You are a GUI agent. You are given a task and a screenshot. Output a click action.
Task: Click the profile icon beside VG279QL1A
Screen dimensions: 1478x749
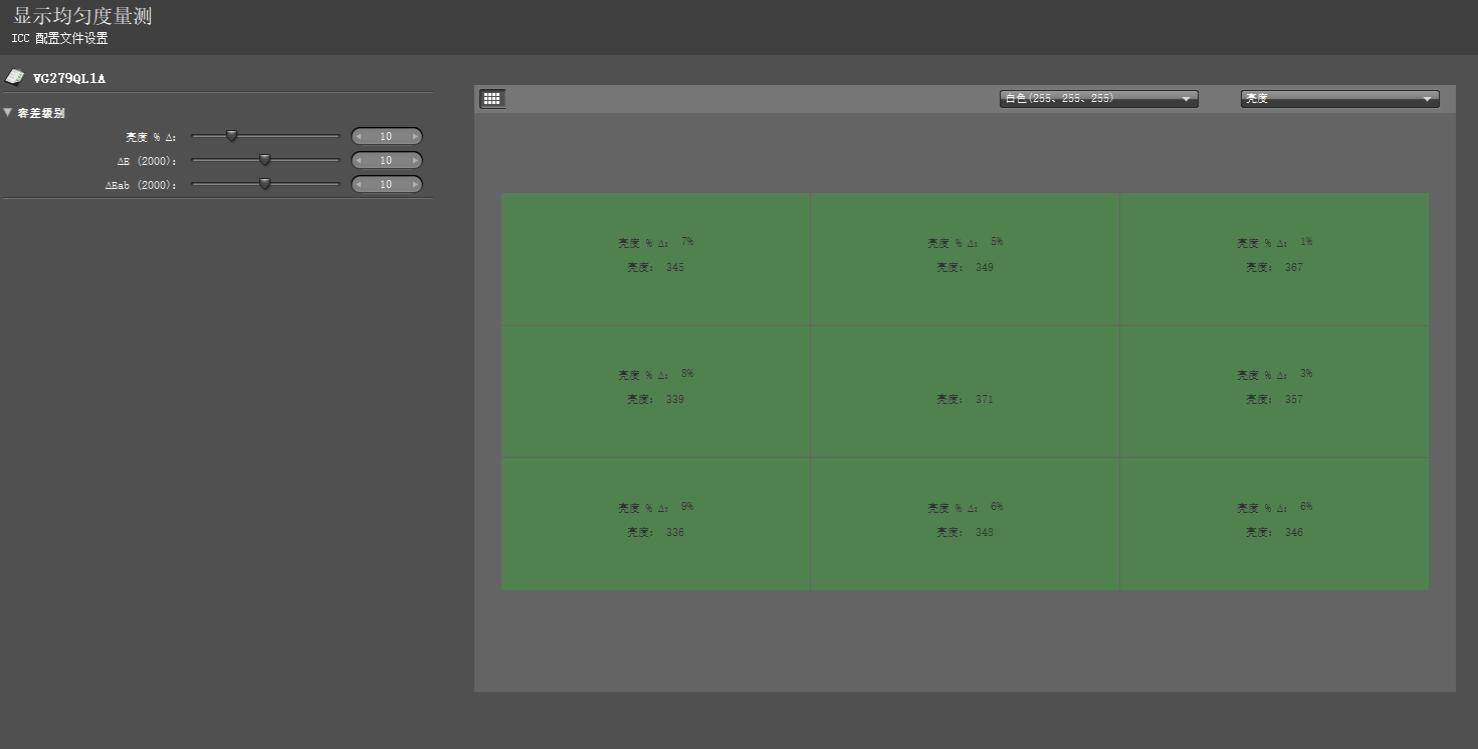pyautogui.click(x=15, y=77)
